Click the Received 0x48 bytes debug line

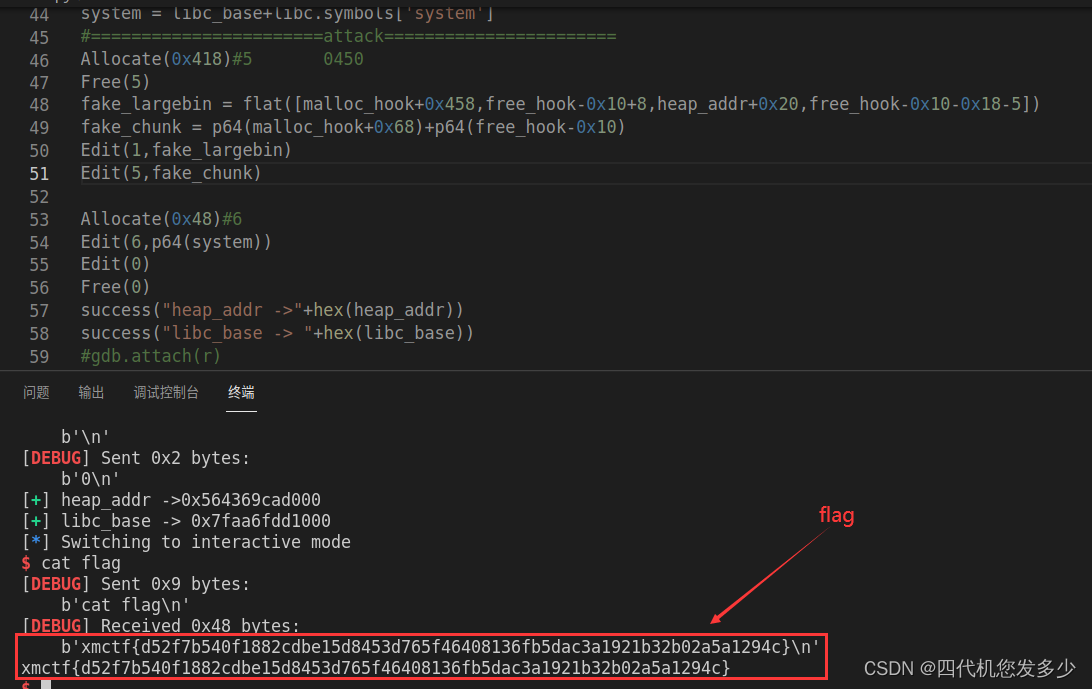point(161,626)
